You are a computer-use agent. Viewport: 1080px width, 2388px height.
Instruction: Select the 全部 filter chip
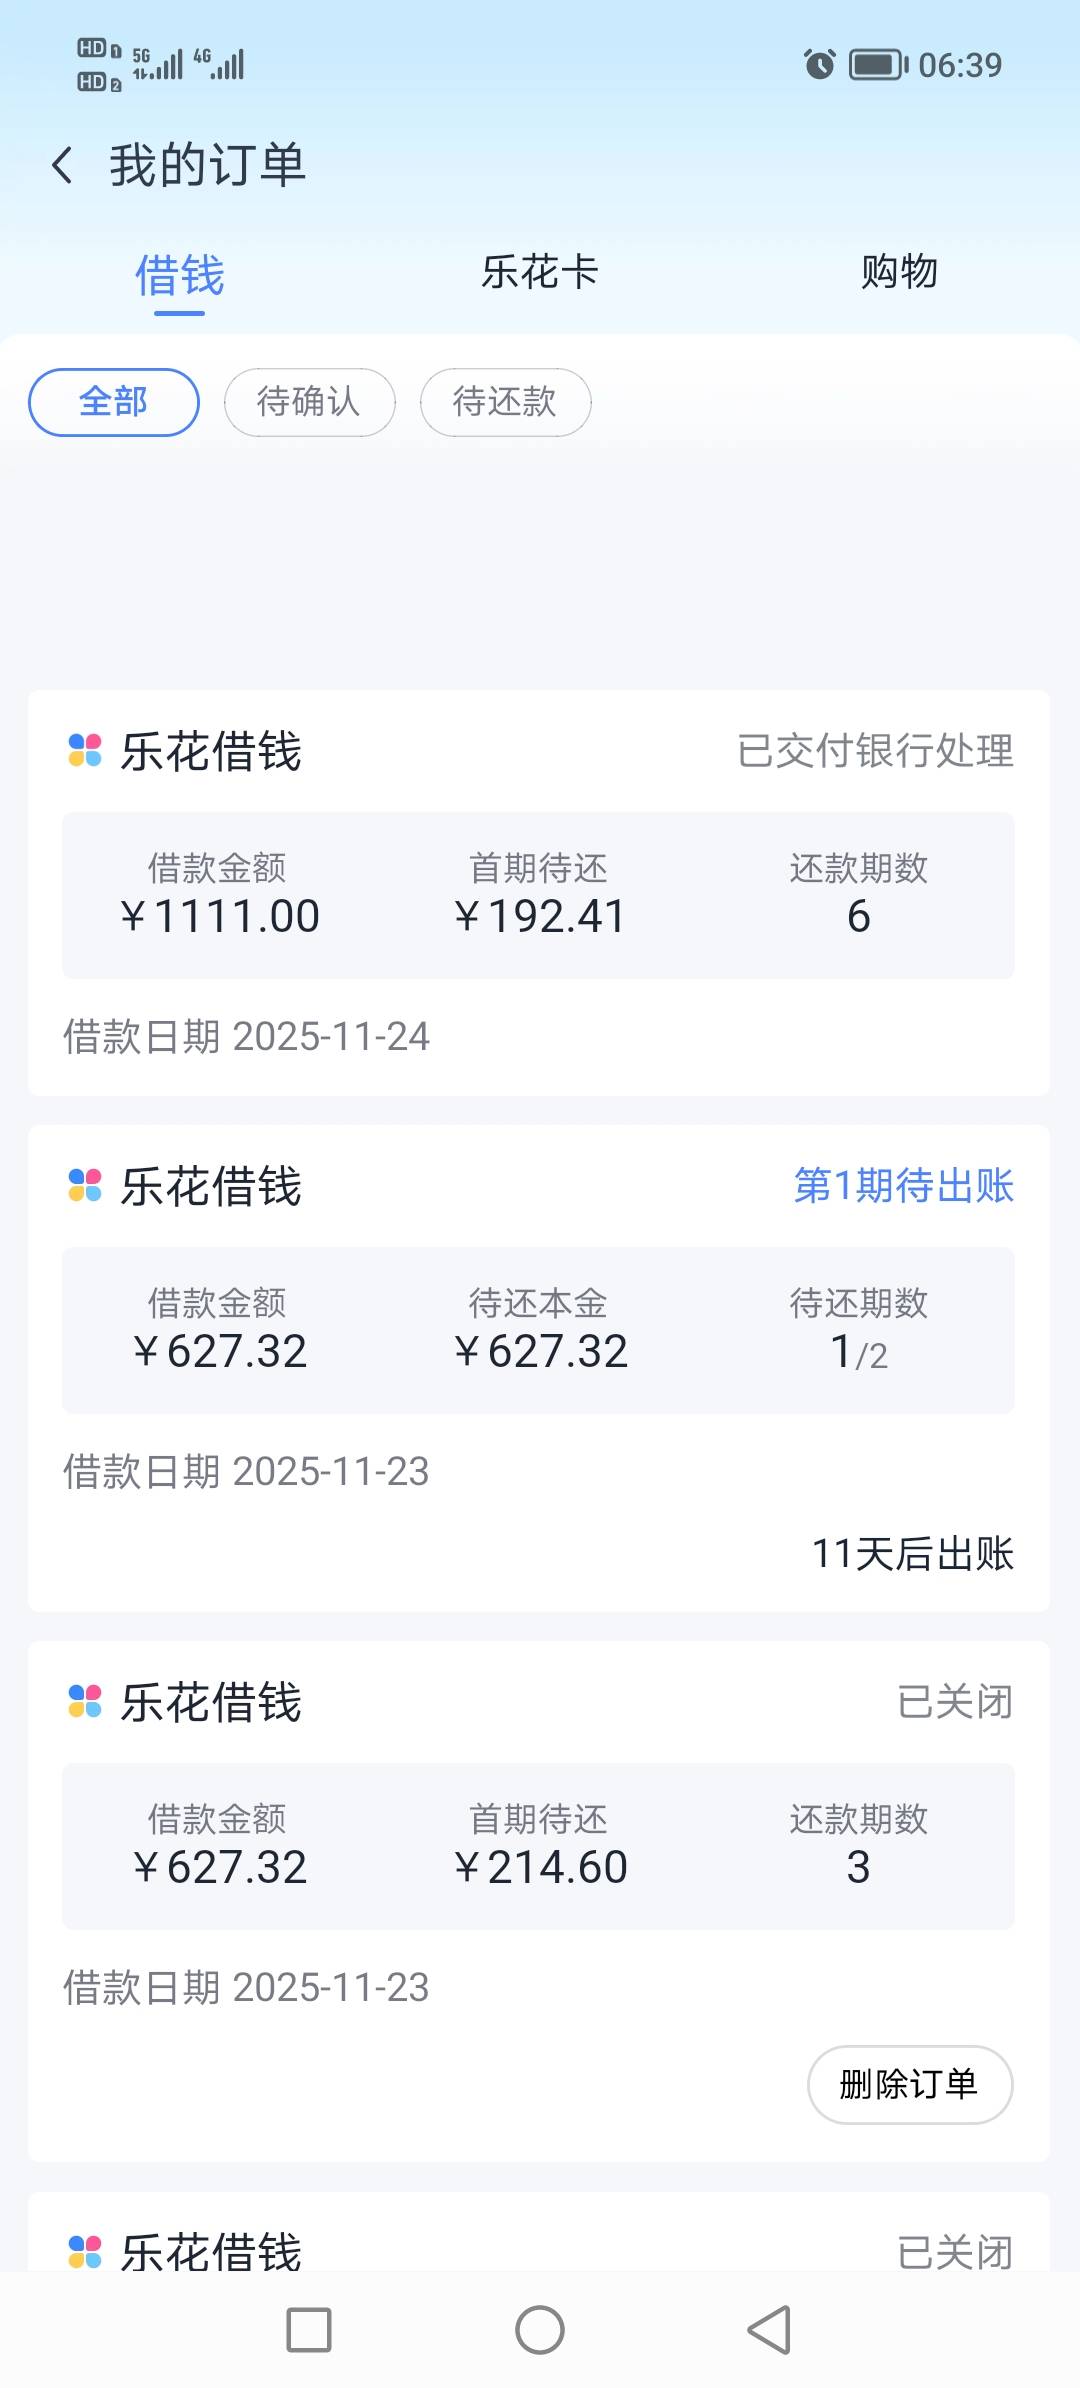[x=114, y=402]
